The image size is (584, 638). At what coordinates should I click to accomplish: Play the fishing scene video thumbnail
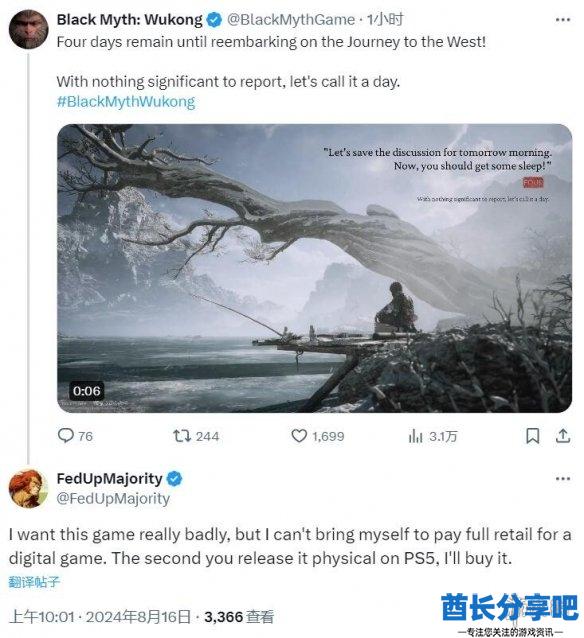click(x=314, y=268)
